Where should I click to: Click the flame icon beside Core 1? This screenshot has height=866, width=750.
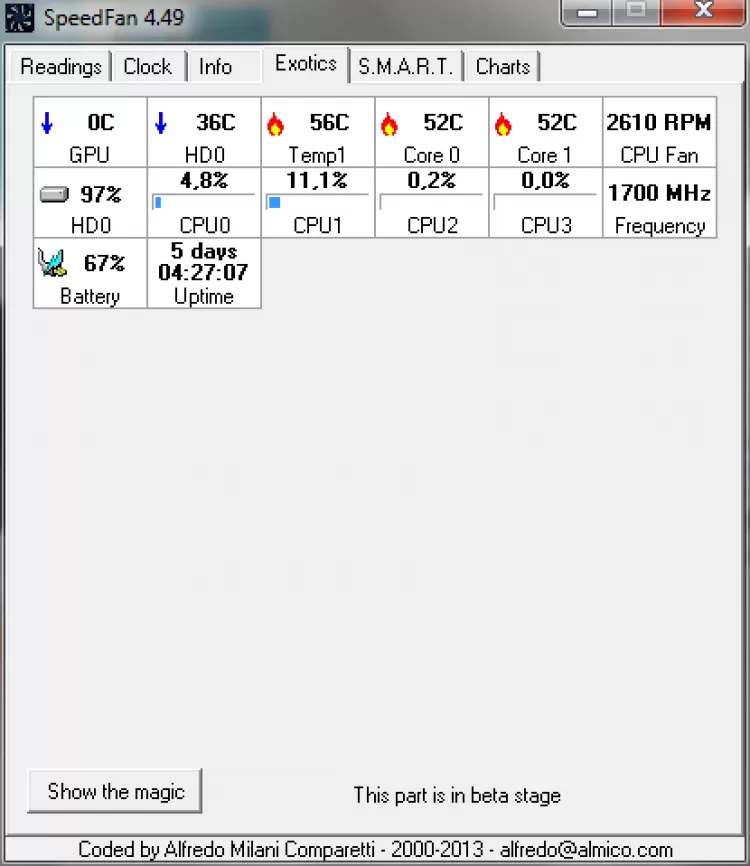pyautogui.click(x=503, y=124)
